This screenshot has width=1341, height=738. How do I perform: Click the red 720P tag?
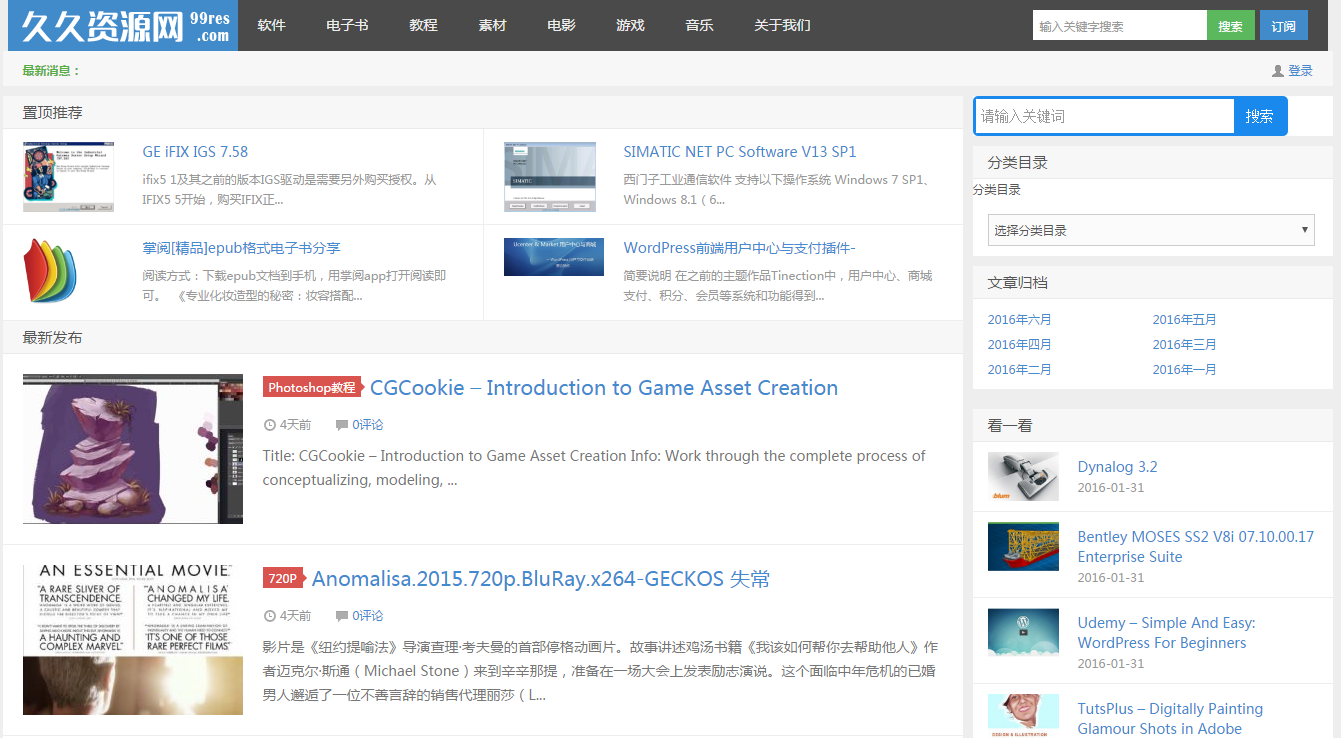coord(282,579)
